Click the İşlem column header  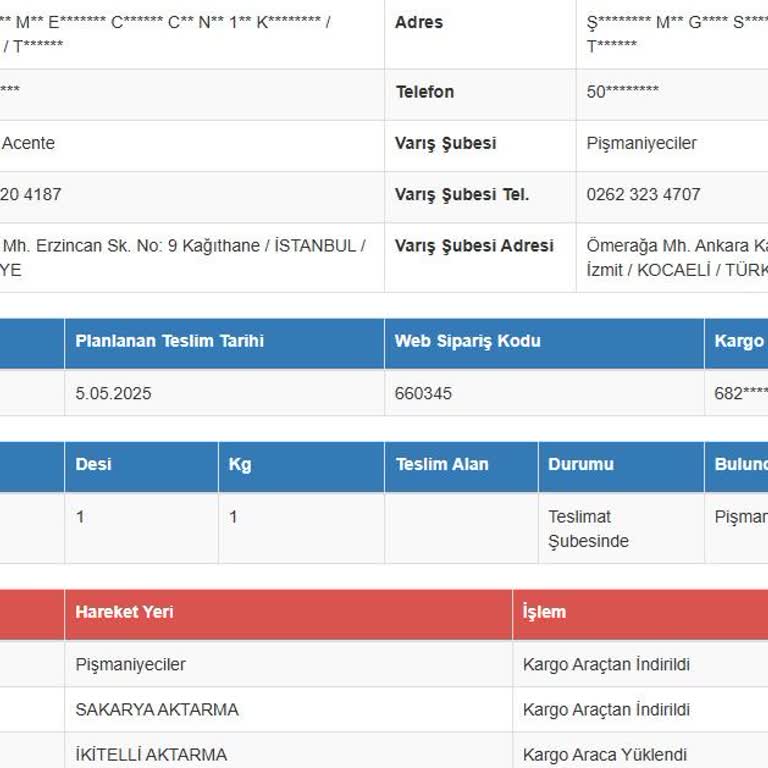coord(544,612)
